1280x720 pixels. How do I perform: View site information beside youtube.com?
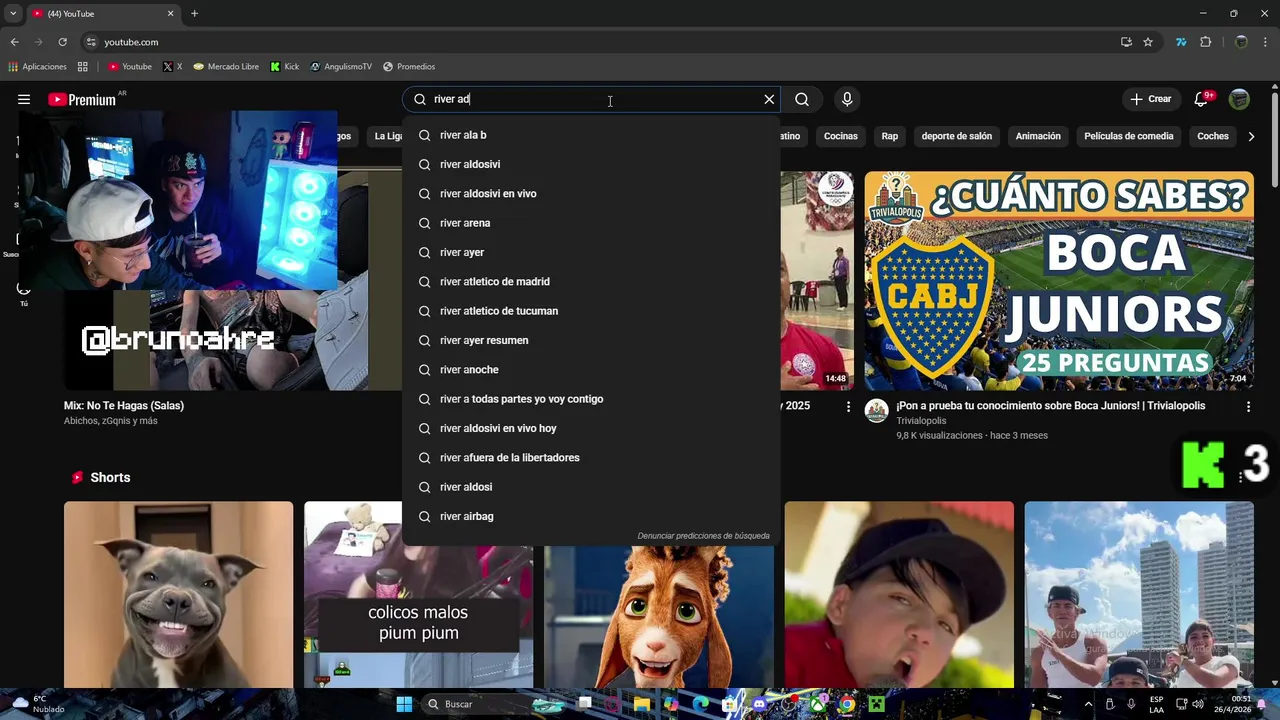coord(91,42)
